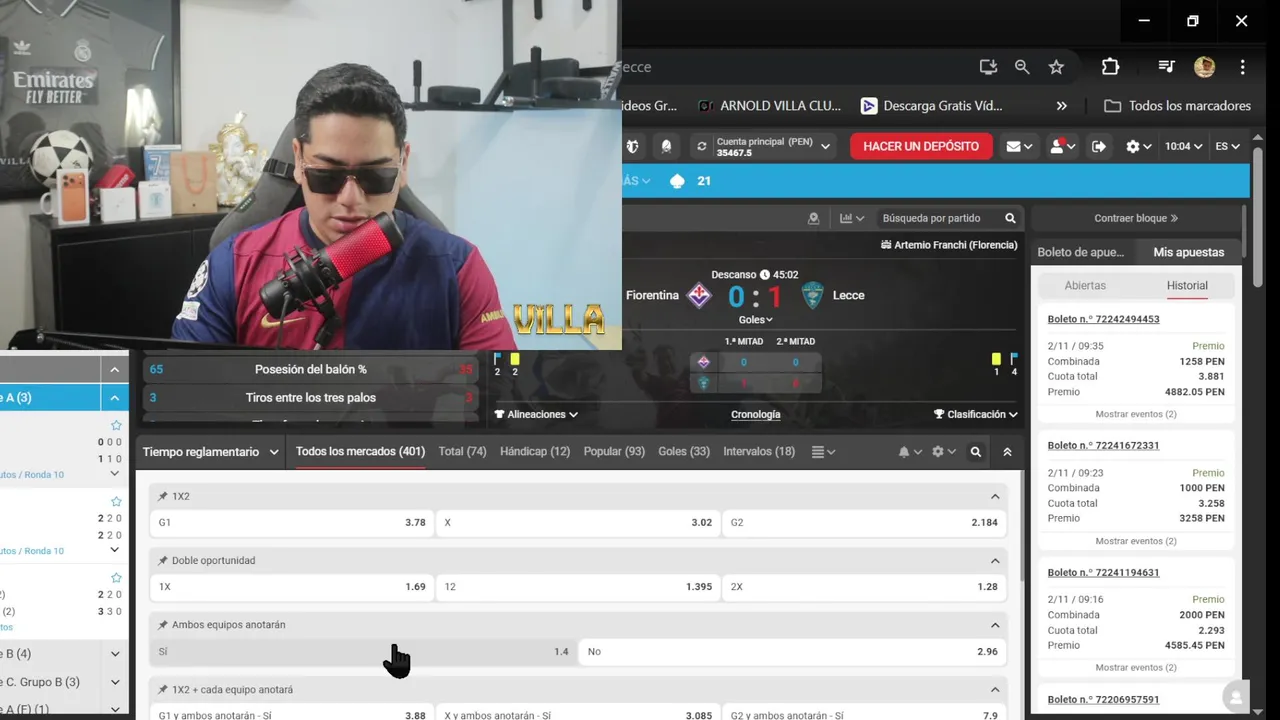Click the stadium location pin icon
The image size is (1280, 720).
tap(813, 218)
